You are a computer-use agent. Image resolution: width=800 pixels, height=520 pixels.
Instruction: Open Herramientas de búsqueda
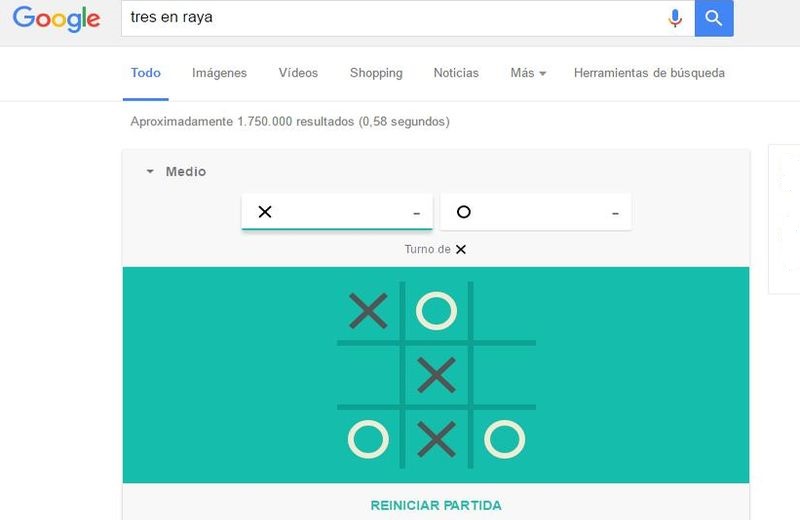tap(649, 73)
